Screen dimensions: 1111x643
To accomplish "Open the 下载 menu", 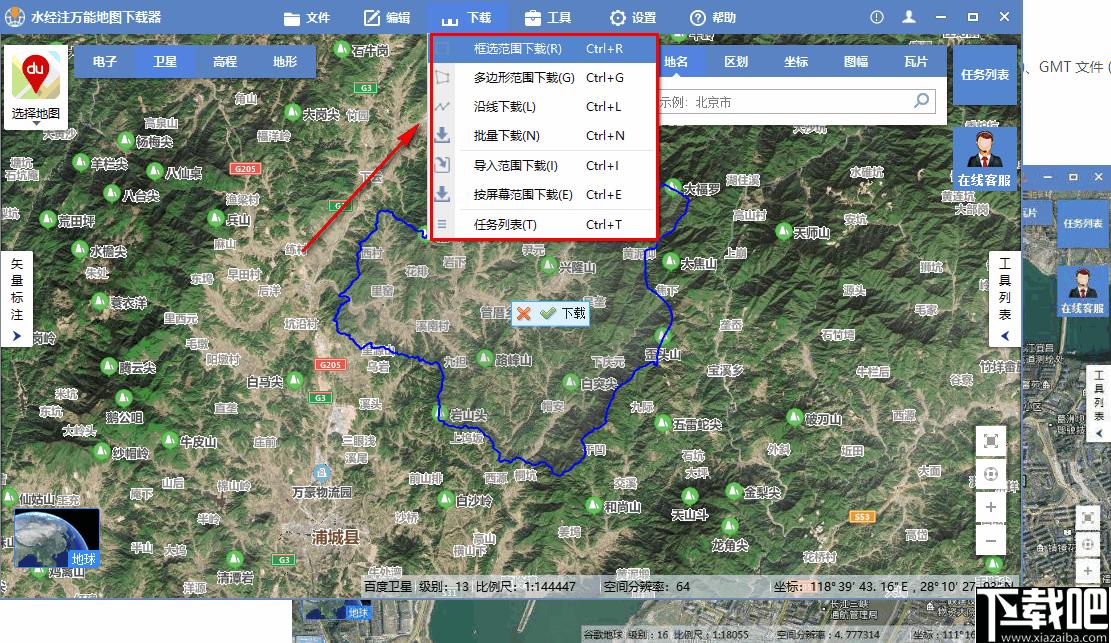I will [x=467, y=18].
